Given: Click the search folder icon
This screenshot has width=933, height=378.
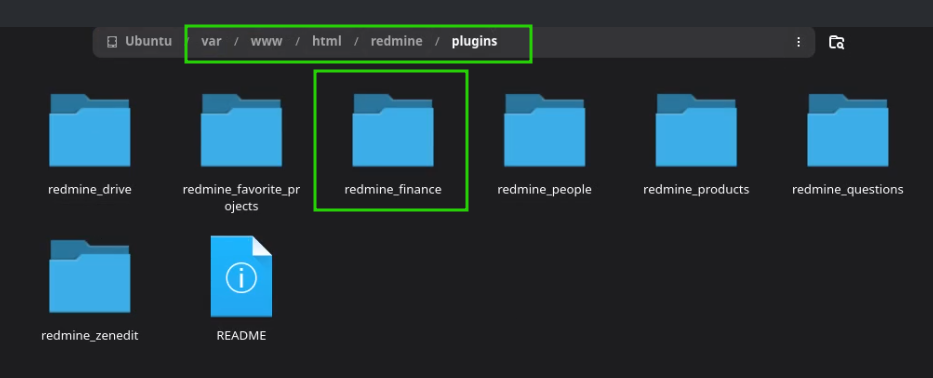Looking at the screenshot, I should (x=837, y=42).
